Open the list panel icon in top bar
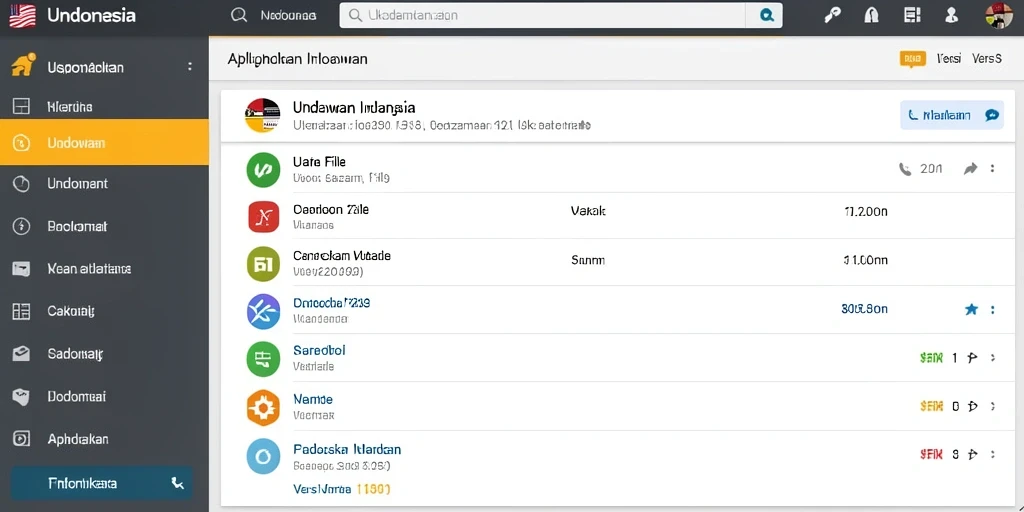The height and width of the screenshot is (512, 1024). (x=912, y=15)
